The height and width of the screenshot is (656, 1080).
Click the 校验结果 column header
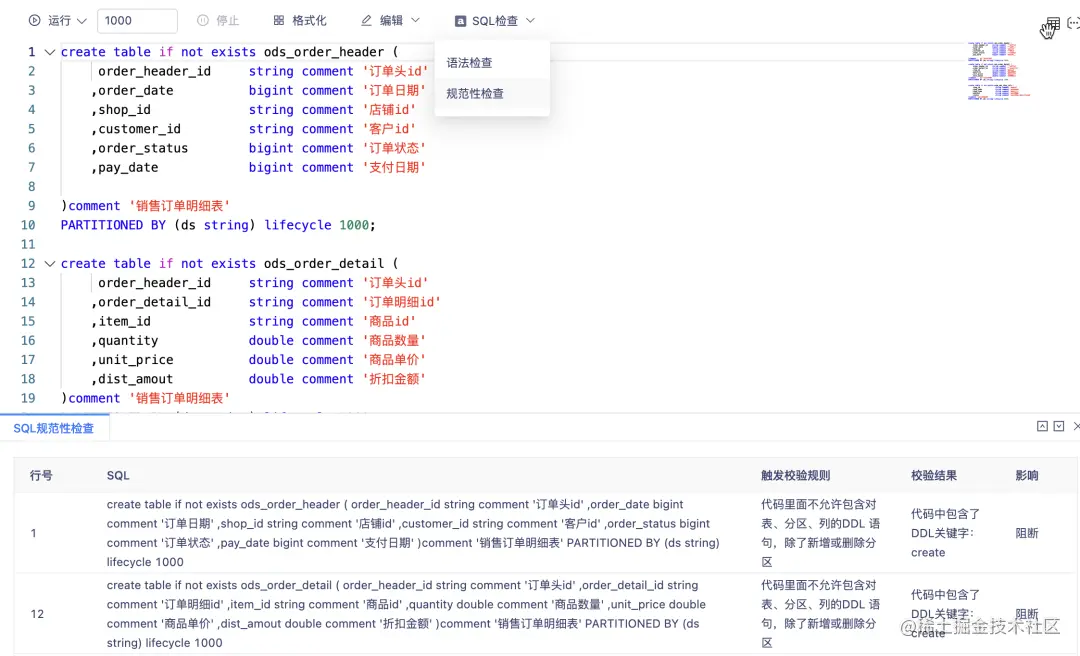[934, 475]
